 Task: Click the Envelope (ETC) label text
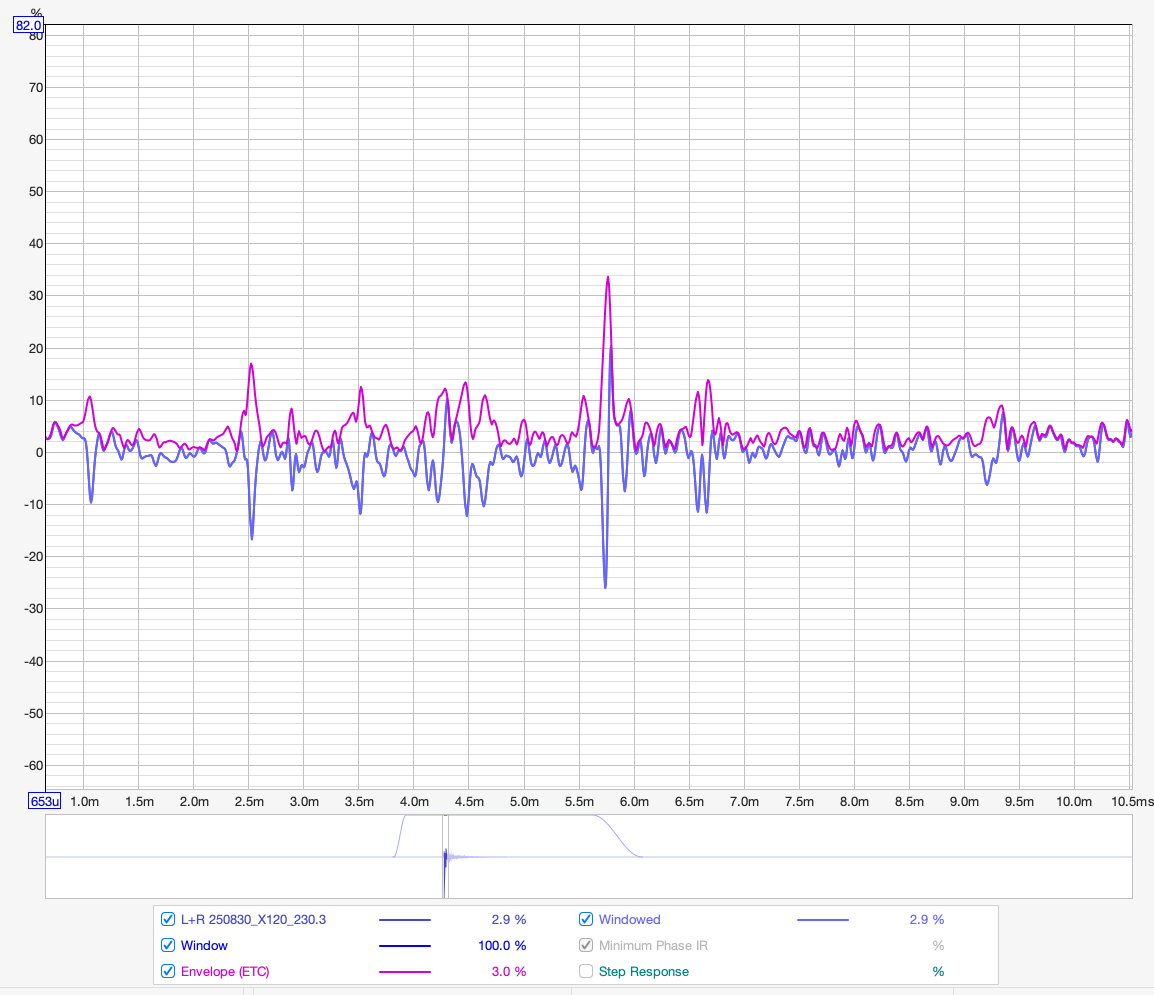(x=224, y=971)
